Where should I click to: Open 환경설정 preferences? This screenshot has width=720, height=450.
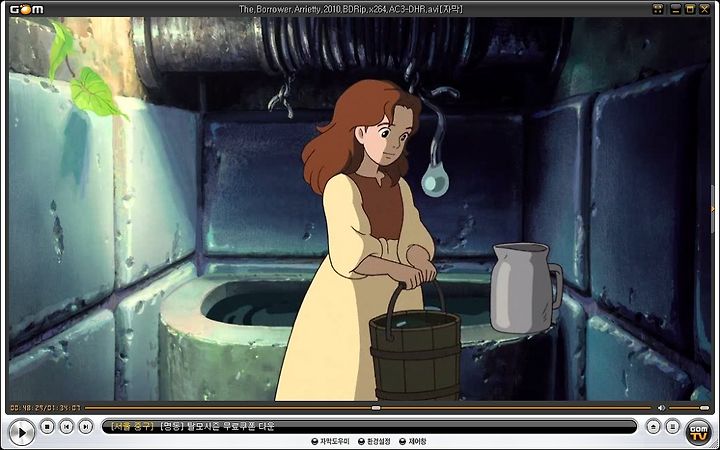[374, 442]
